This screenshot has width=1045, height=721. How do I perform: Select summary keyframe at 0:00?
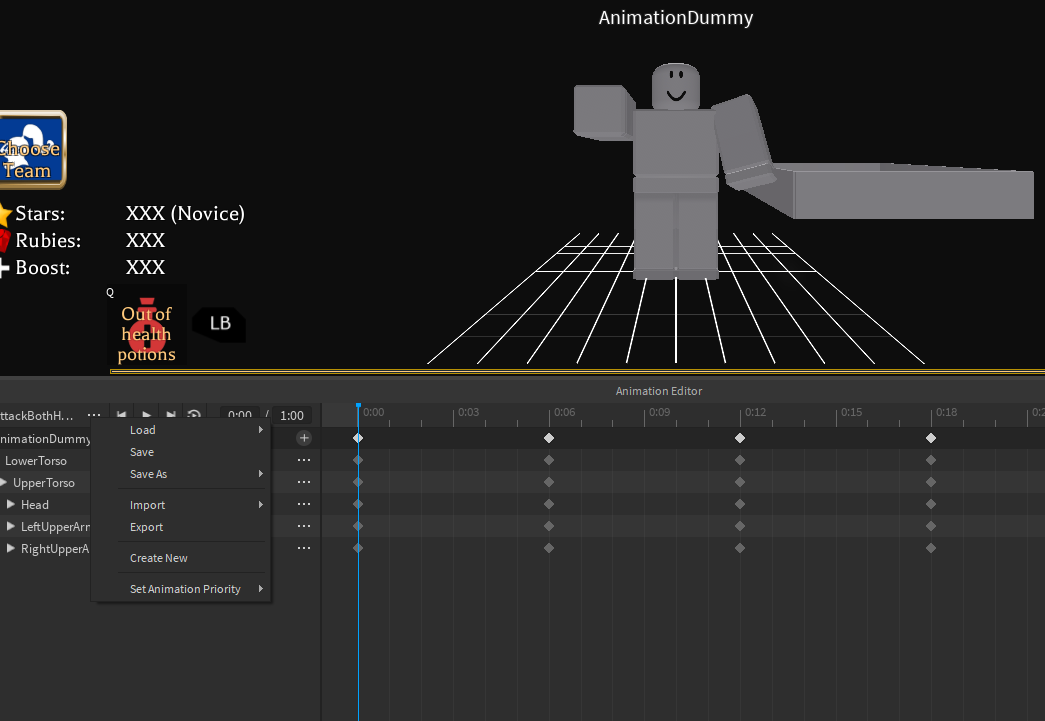pyautogui.click(x=358, y=438)
